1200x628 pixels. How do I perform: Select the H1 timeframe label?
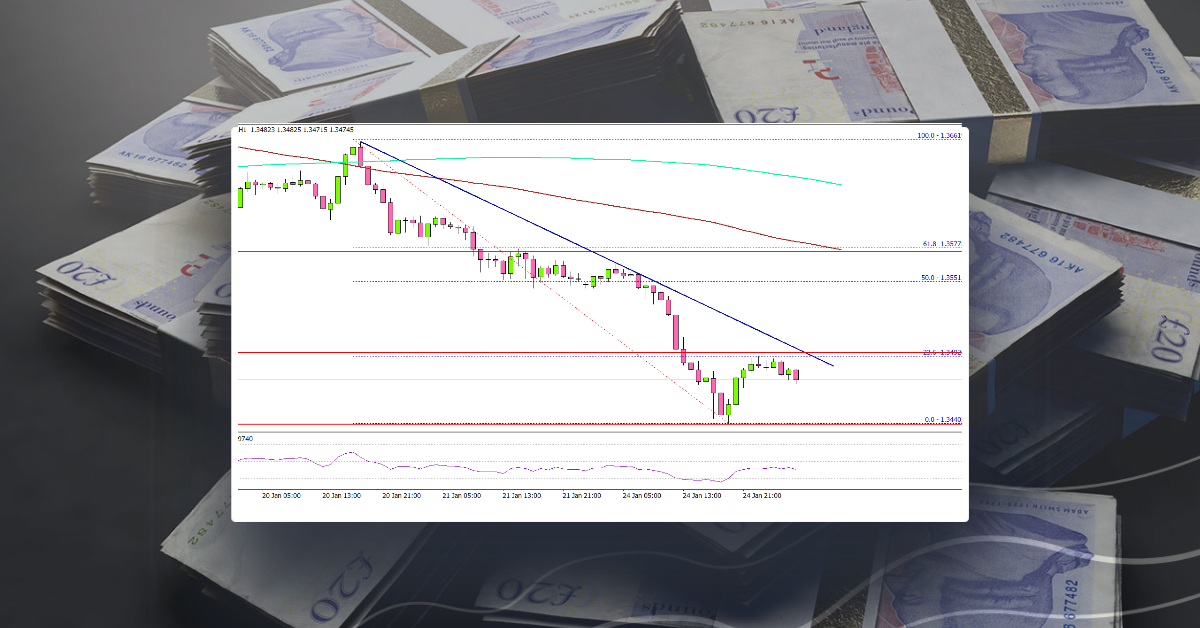tap(242, 129)
